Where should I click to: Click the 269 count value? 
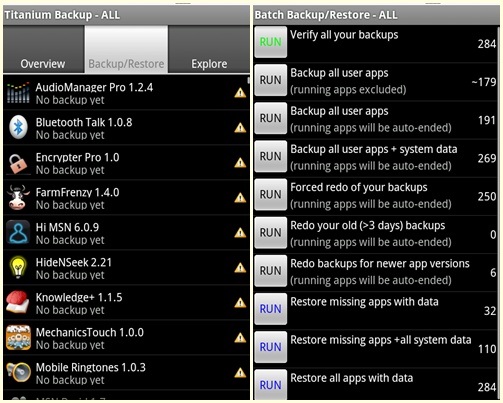point(487,158)
